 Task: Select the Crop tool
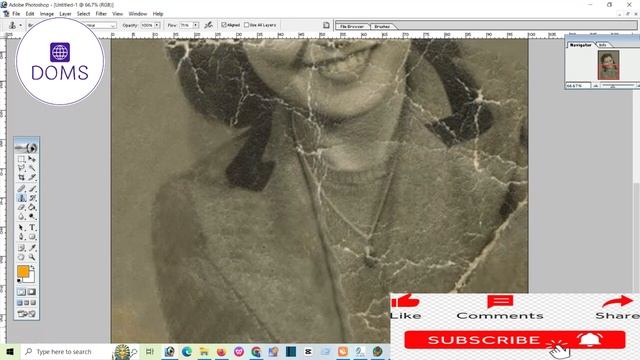[21, 178]
